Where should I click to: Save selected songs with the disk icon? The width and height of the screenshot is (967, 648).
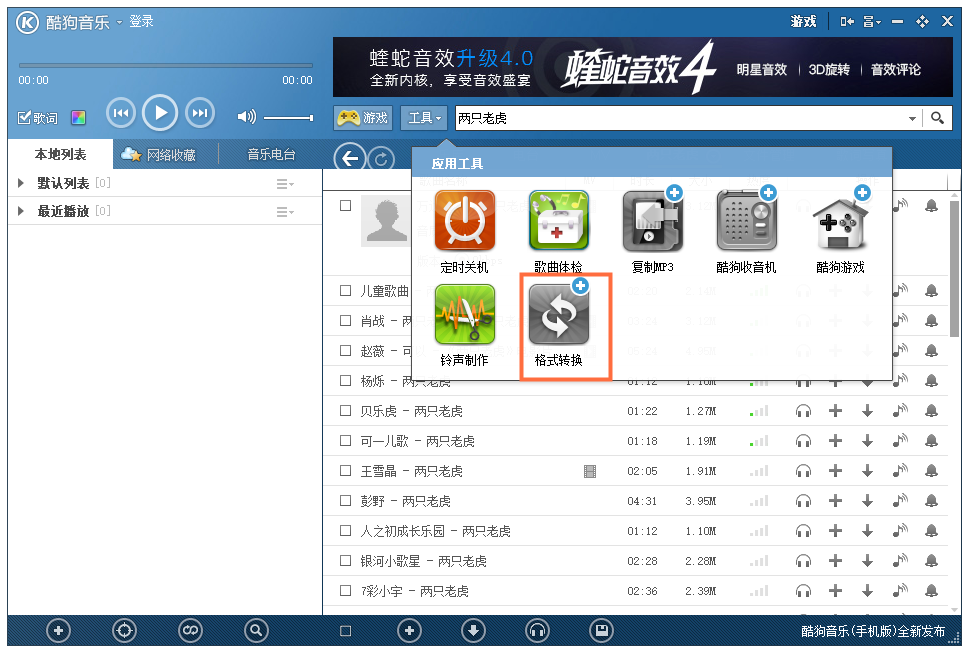pyautogui.click(x=601, y=630)
